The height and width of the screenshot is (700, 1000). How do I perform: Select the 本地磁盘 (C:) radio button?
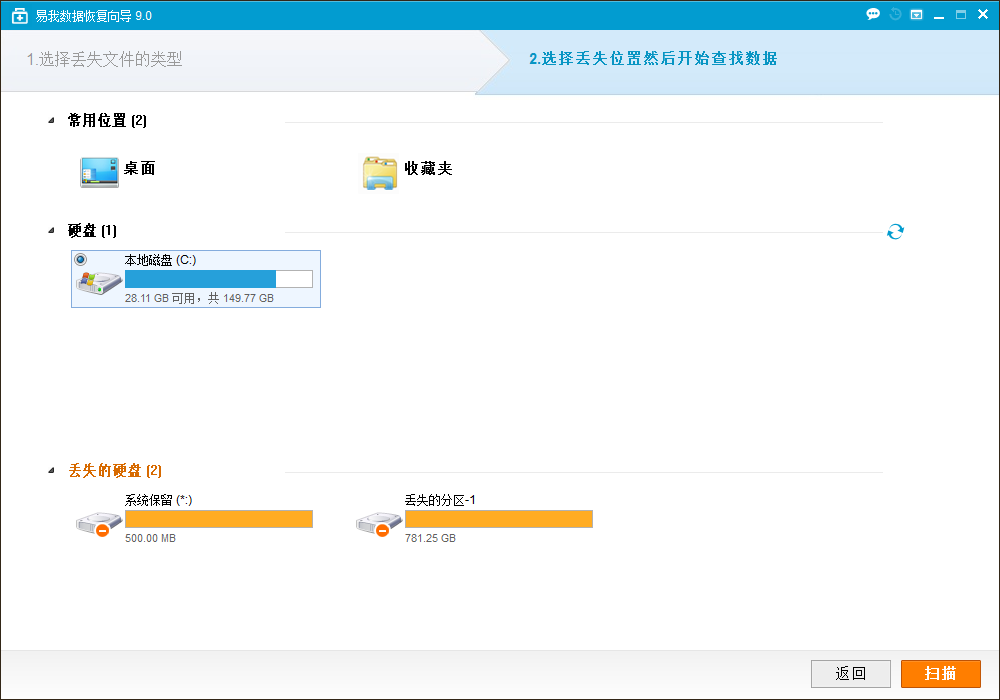click(x=80, y=259)
